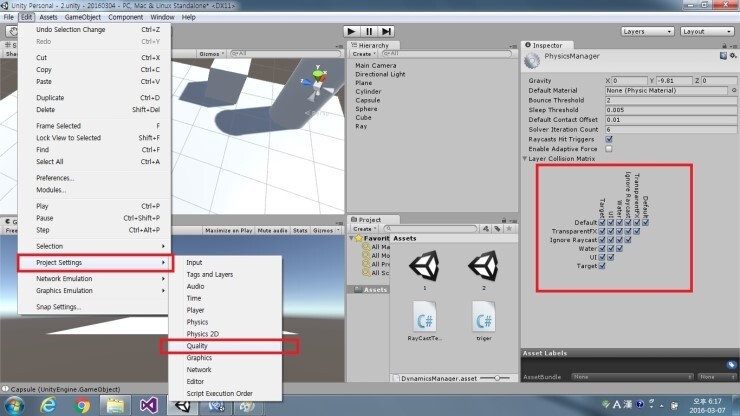
Task: Open Google Chrome from taskbar
Action: [82, 405]
